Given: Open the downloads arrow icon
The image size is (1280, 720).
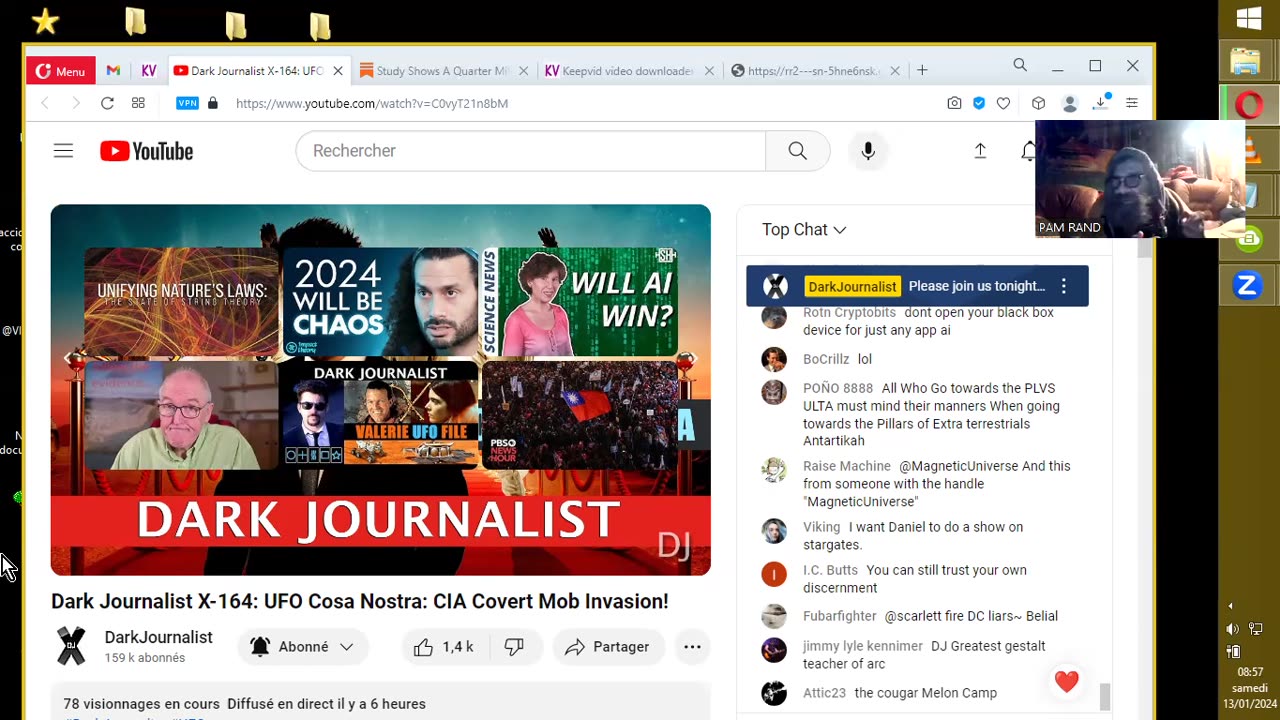Looking at the screenshot, I should pos(1101,102).
